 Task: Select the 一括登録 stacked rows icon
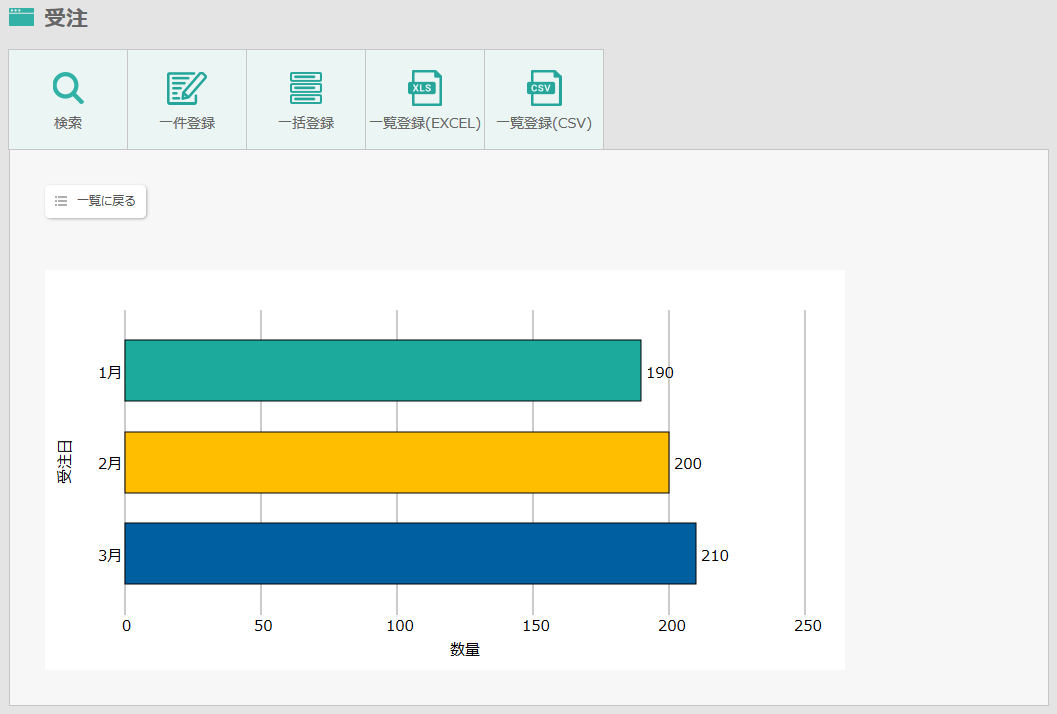coord(306,88)
